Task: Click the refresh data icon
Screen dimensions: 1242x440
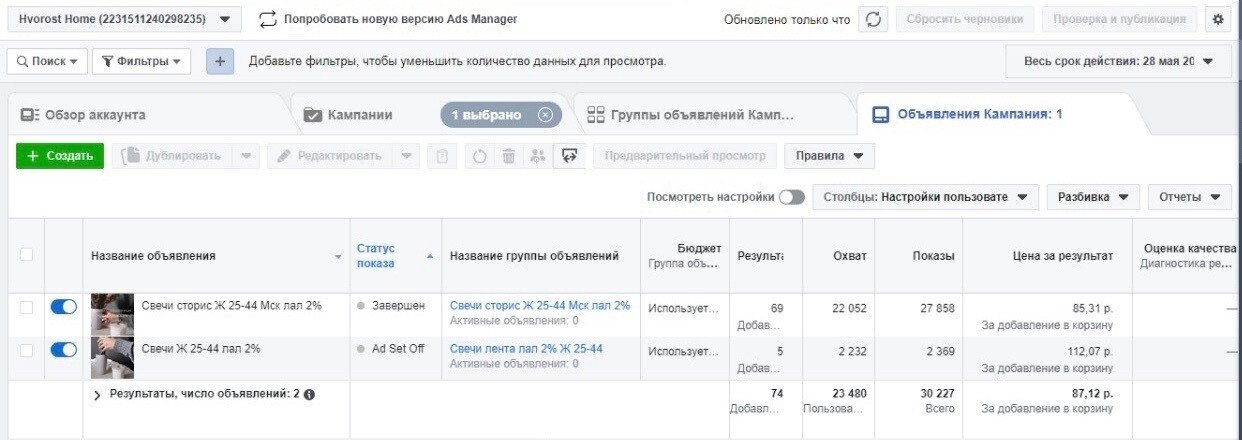Action: click(x=873, y=19)
